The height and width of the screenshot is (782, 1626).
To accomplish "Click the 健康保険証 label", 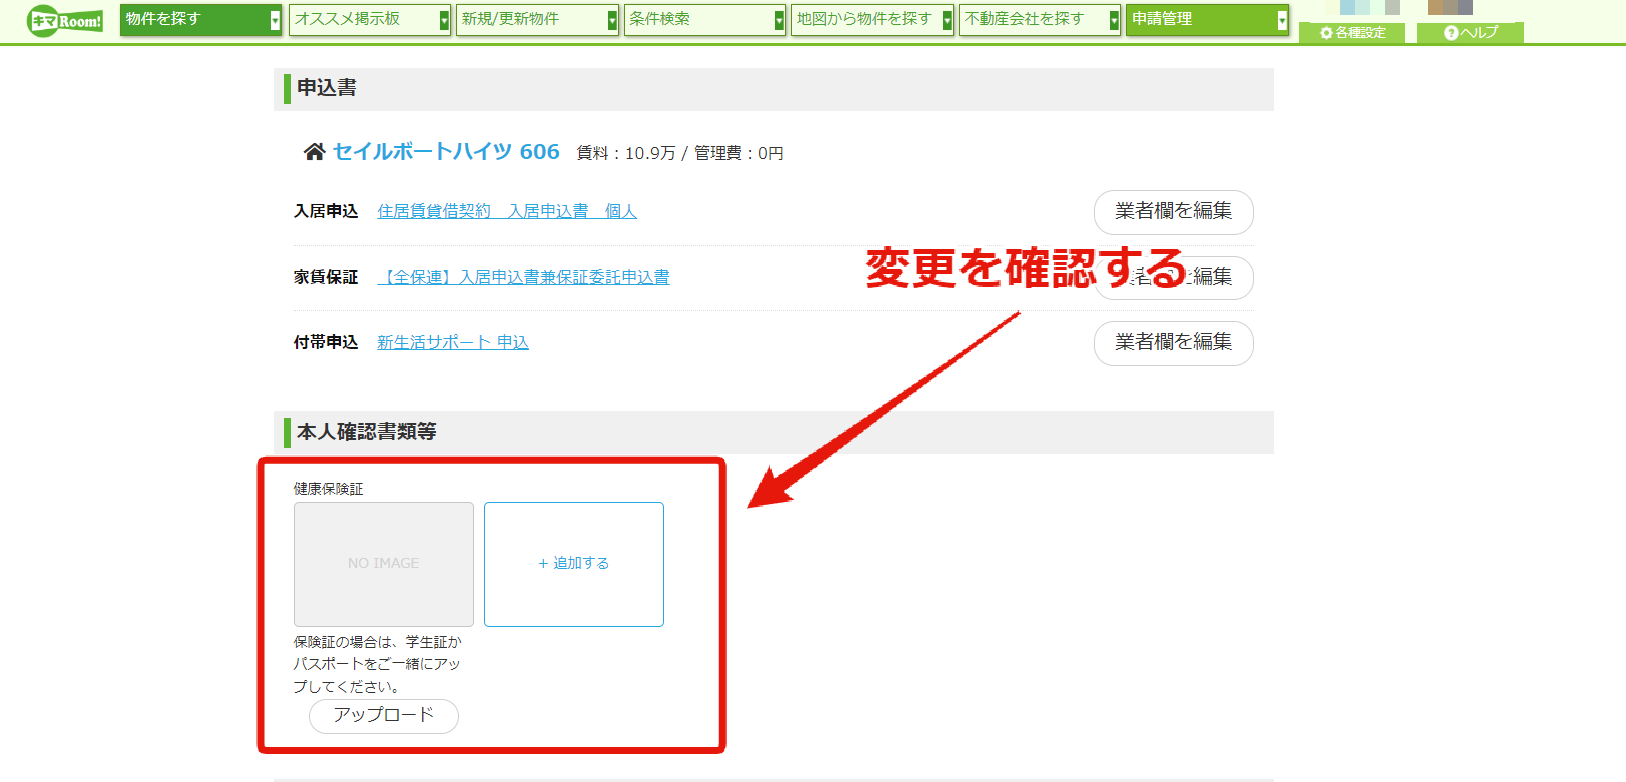I will tap(328, 489).
